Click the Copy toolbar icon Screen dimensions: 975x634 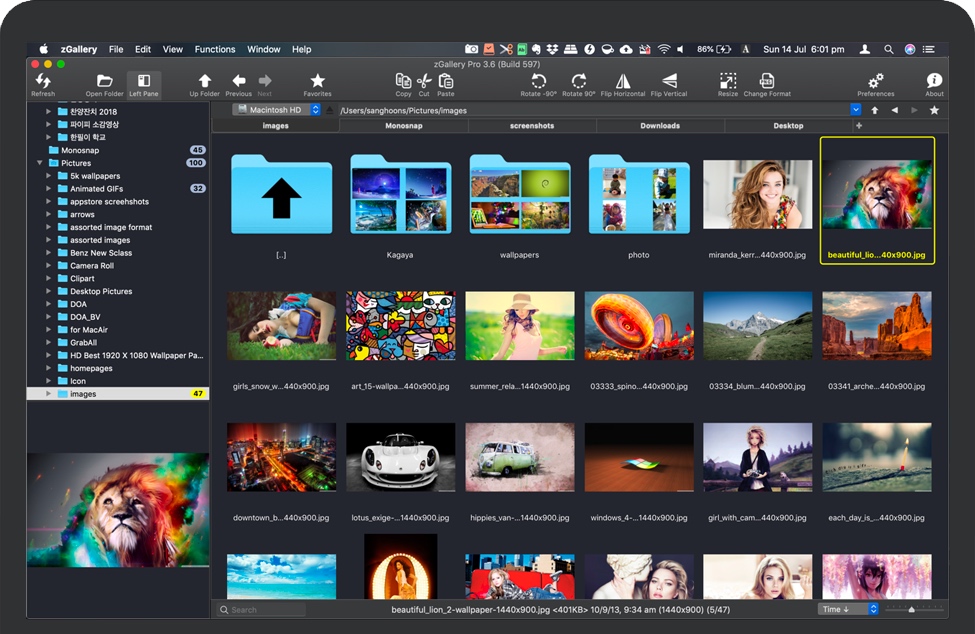tap(404, 81)
